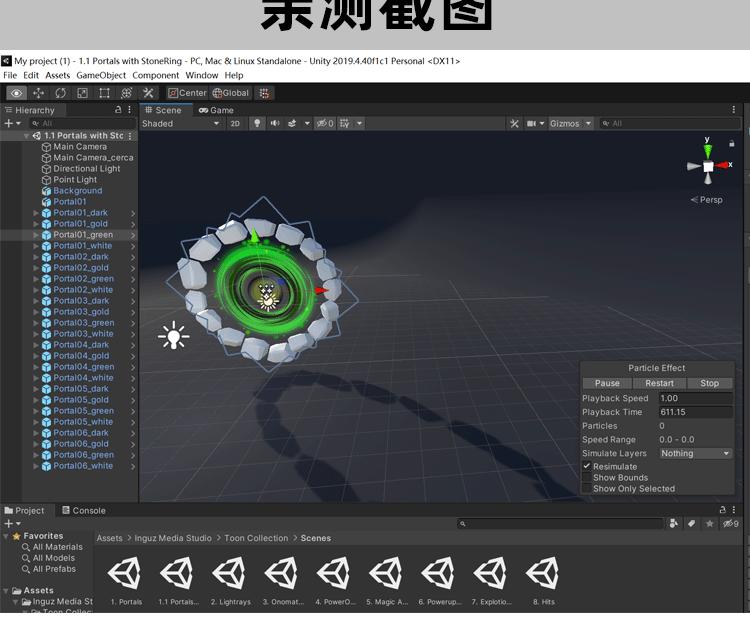Open the GameObject menu
750x620 pixels.
click(101, 76)
